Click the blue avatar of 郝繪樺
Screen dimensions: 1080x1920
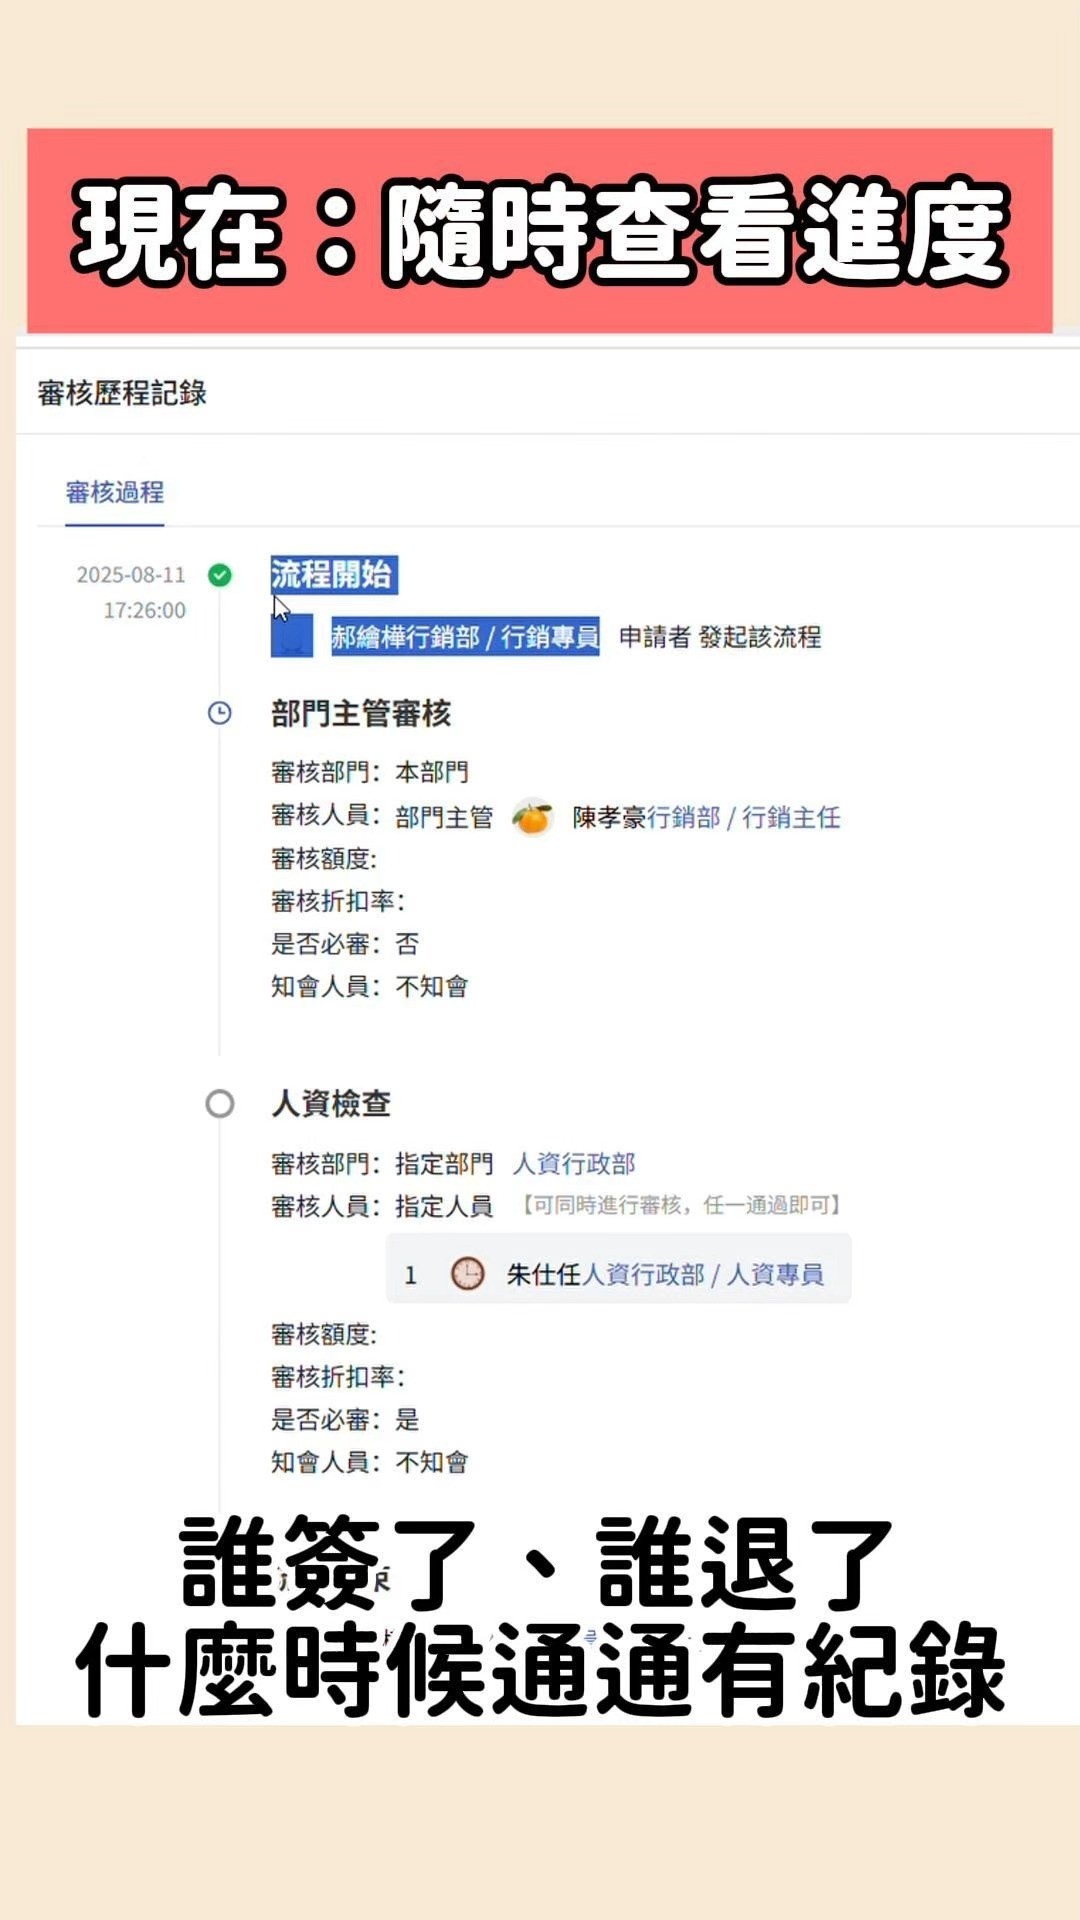(x=292, y=636)
